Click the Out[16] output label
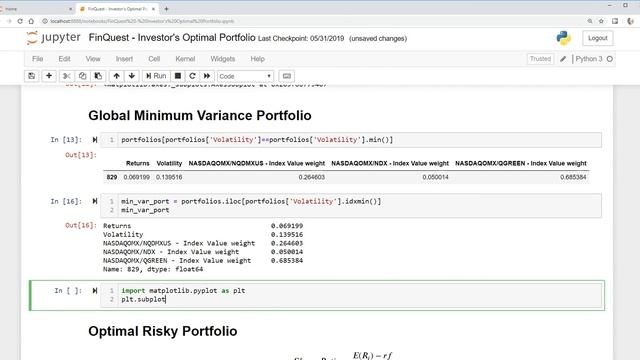This screenshot has height=360, width=640. tap(81, 225)
